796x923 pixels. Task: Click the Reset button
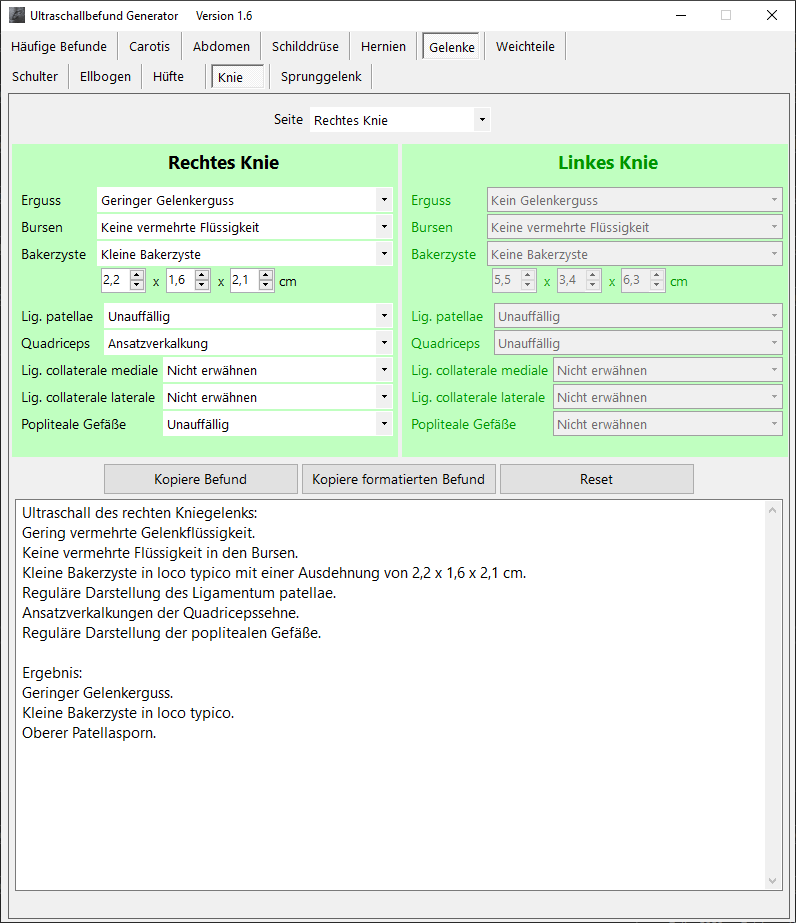pyautogui.click(x=596, y=479)
